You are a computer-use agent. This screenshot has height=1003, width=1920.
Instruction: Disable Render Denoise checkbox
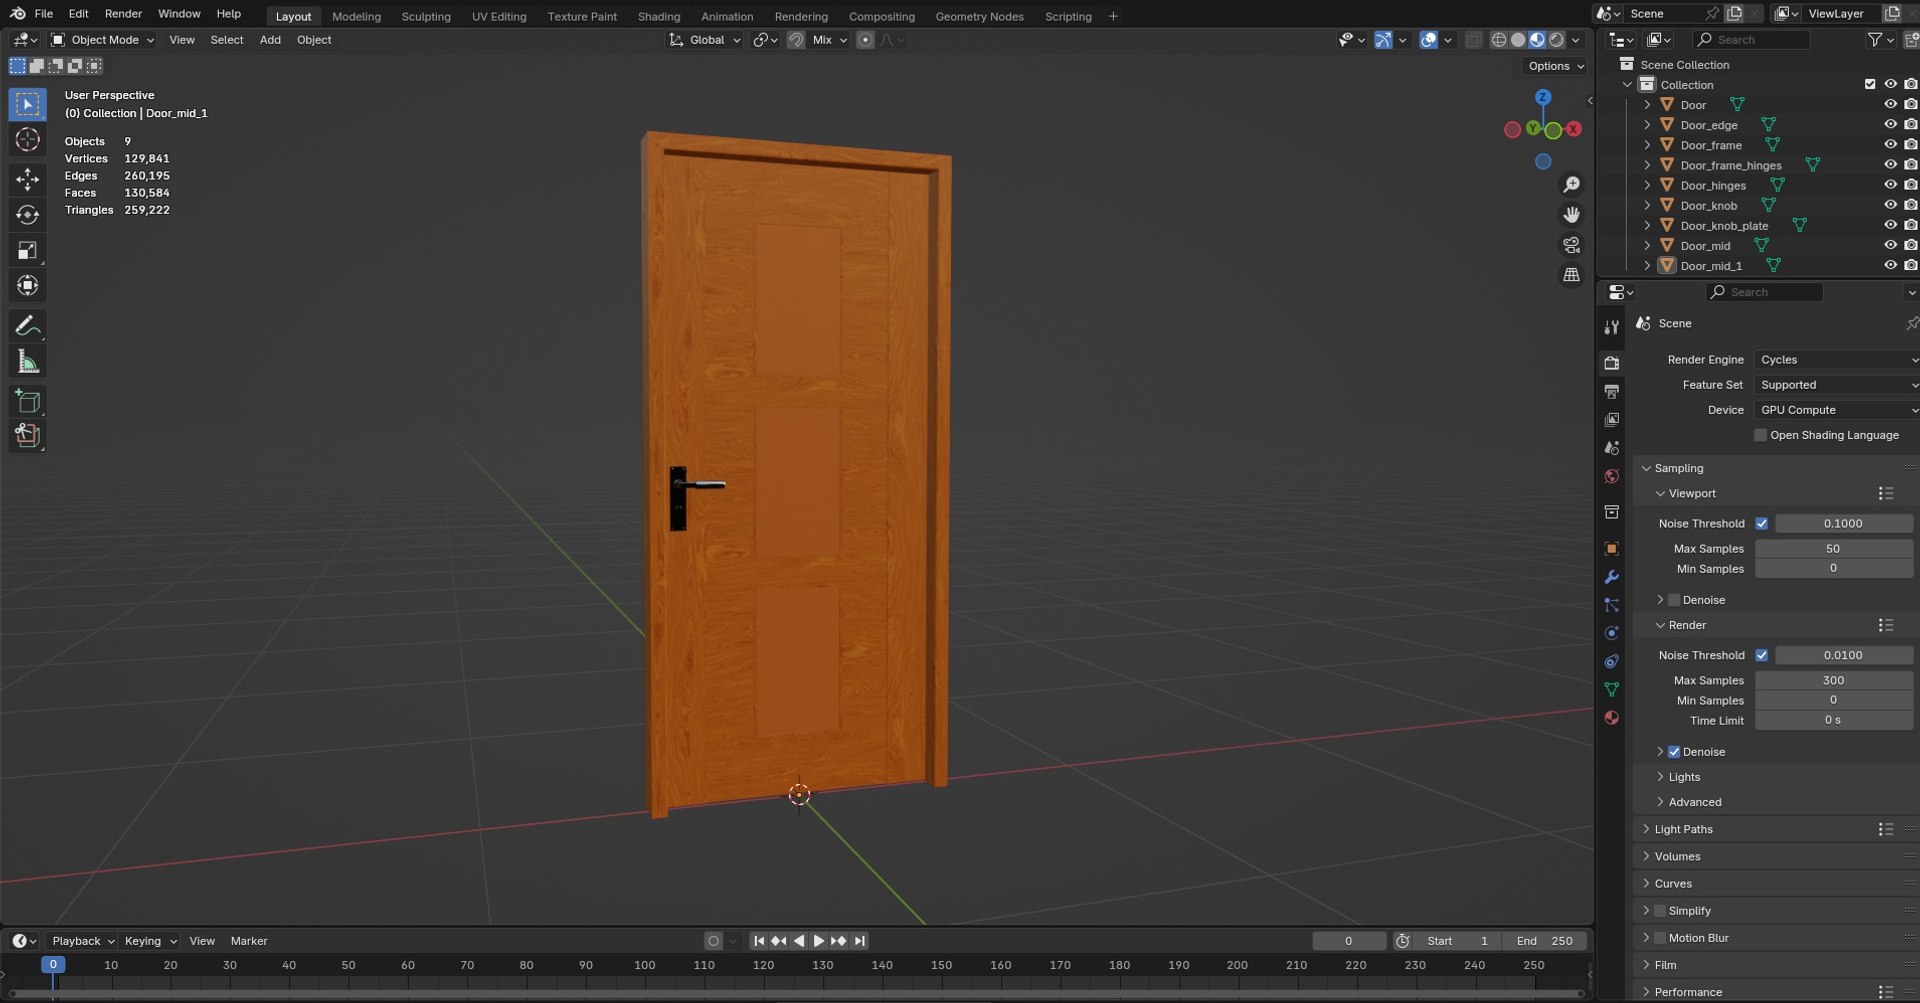coord(1674,752)
